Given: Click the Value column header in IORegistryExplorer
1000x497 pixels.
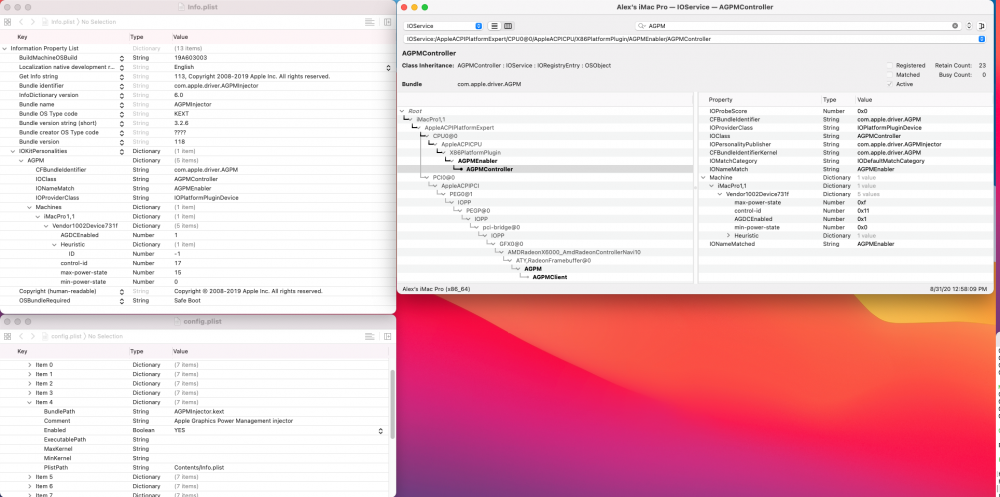Looking at the screenshot, I should [864, 100].
